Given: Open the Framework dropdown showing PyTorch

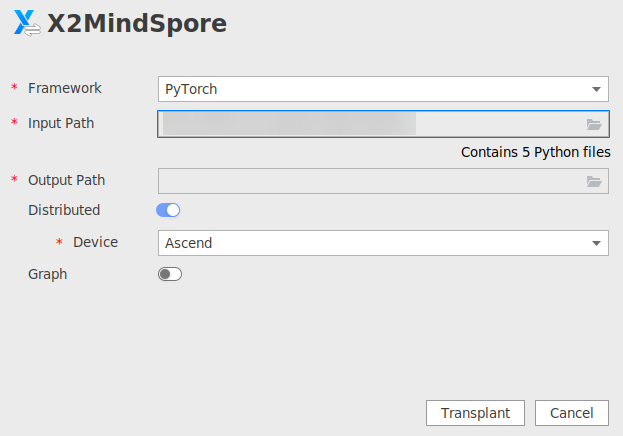Looking at the screenshot, I should click(383, 89).
